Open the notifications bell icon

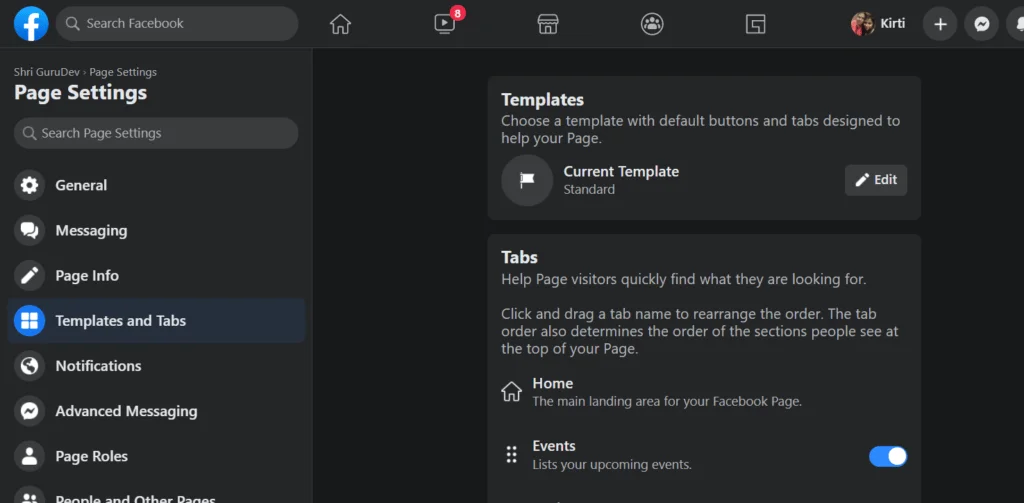coord(1016,24)
